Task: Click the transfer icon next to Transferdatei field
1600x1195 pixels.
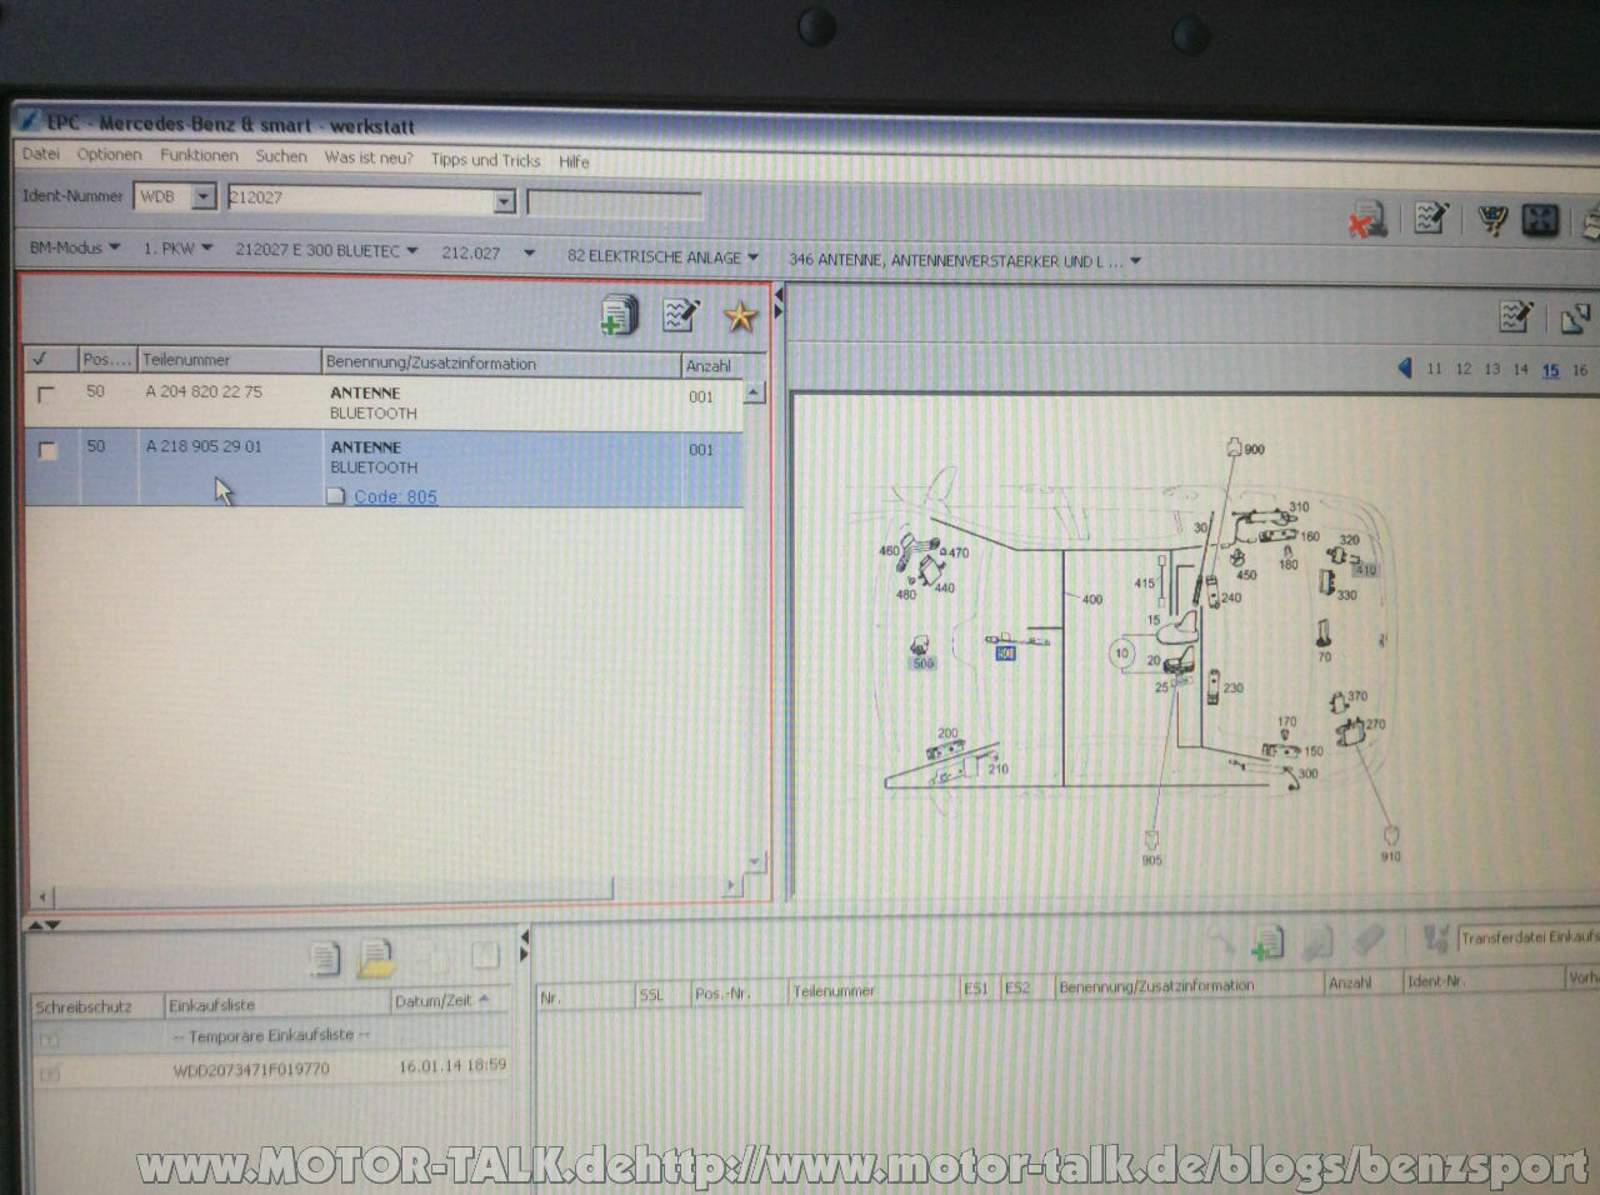Action: point(1435,938)
